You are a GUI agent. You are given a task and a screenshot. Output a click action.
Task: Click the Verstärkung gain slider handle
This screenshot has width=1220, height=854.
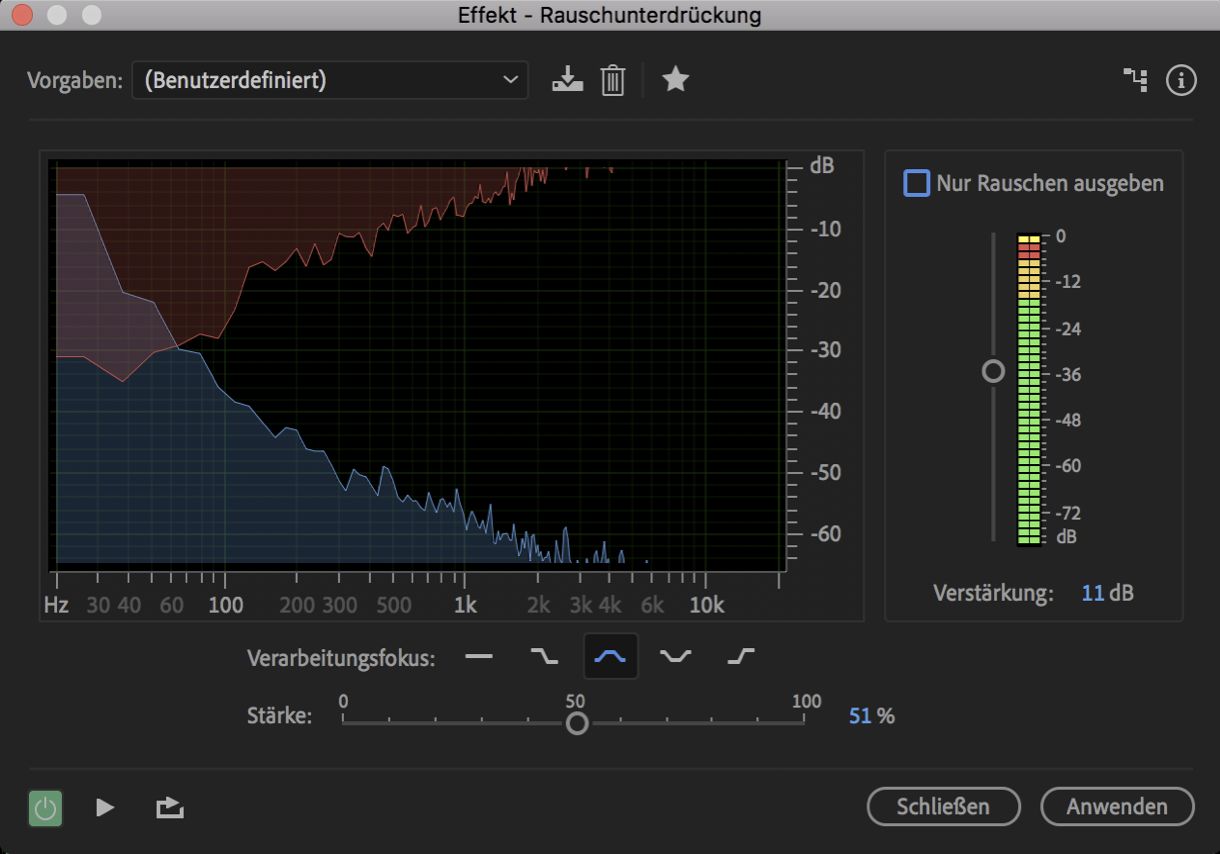click(x=993, y=371)
